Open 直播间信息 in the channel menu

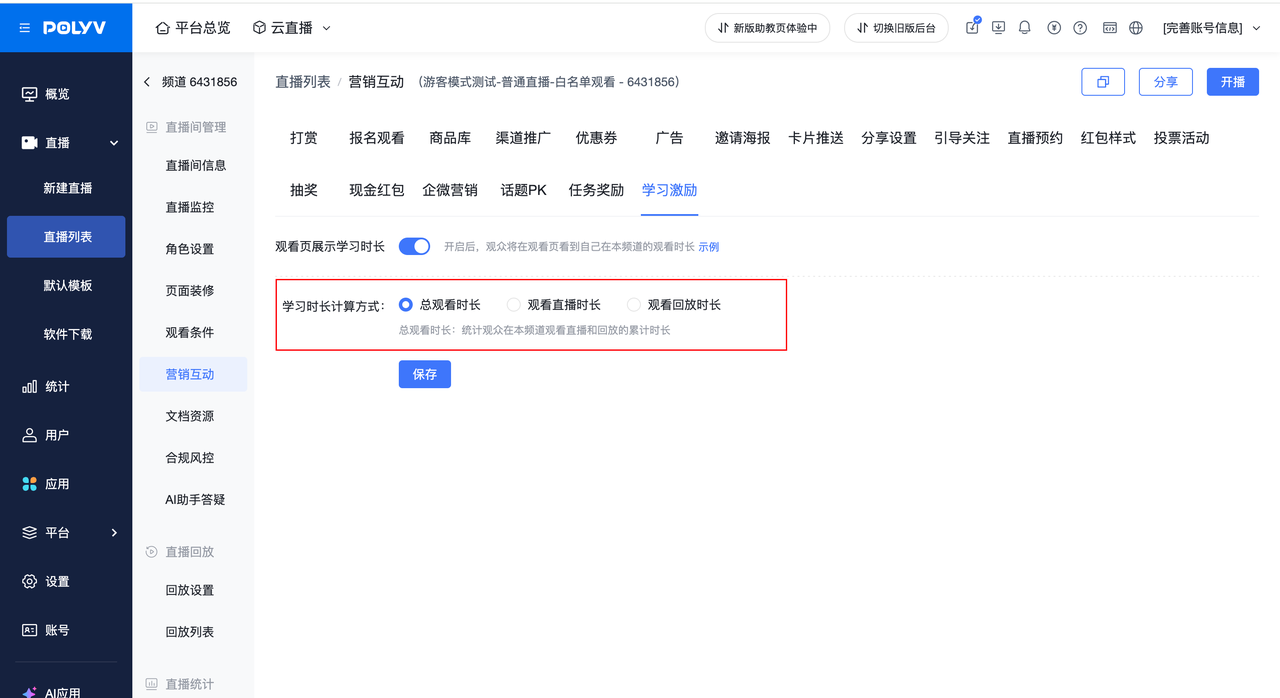(196, 166)
